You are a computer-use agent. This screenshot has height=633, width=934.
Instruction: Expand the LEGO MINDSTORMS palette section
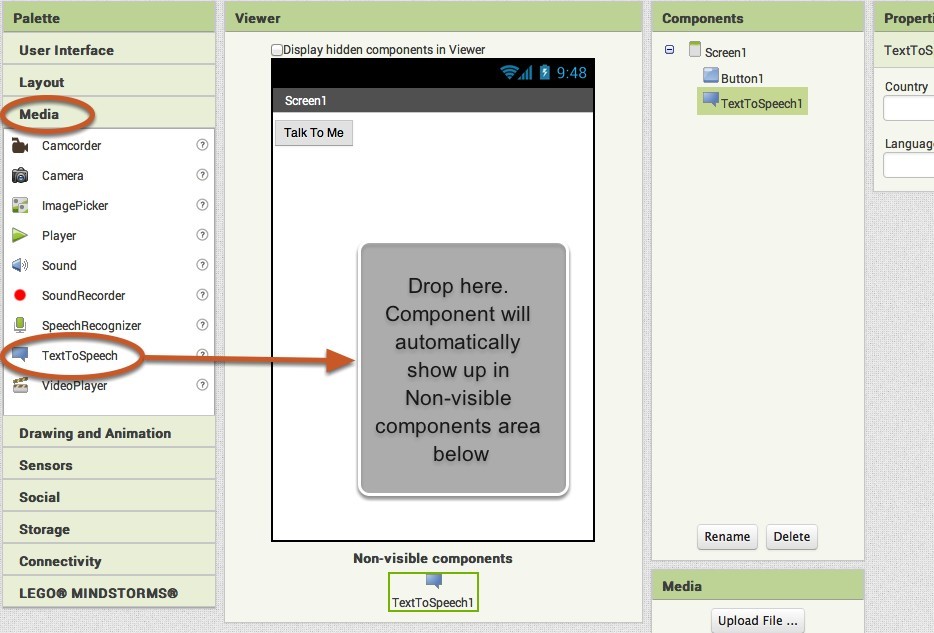[109, 593]
